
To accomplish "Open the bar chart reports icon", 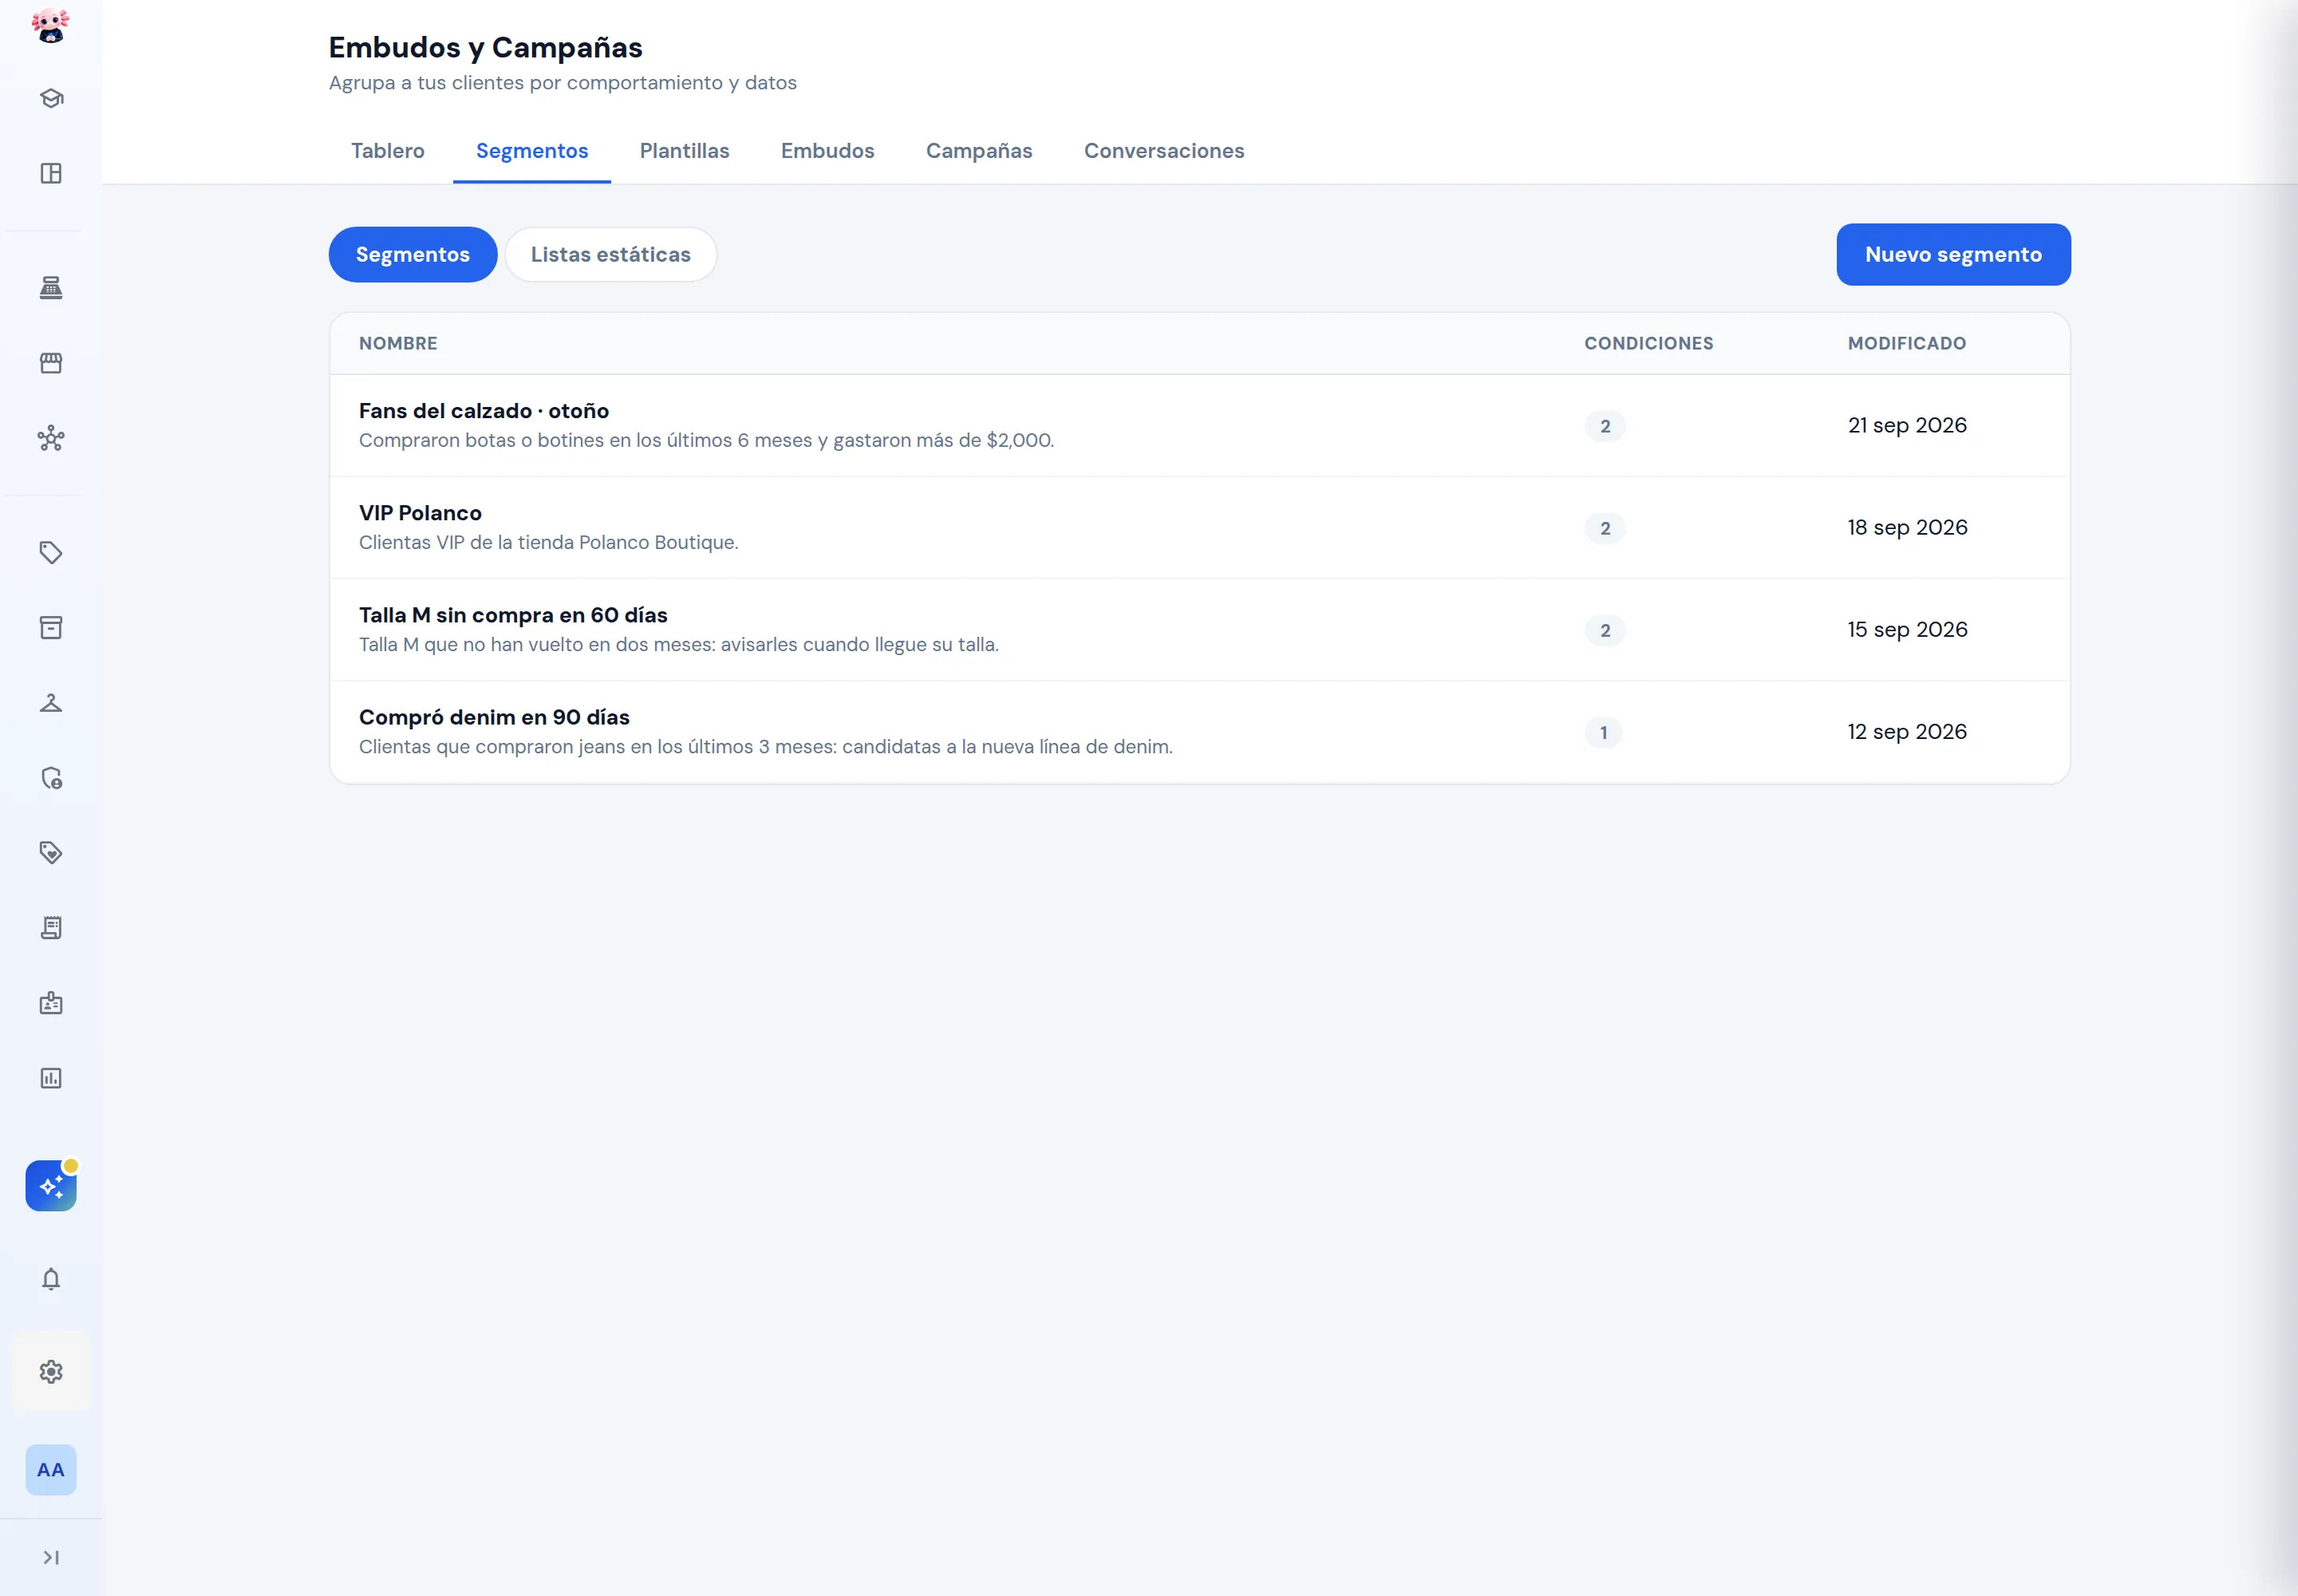I will pyautogui.click(x=51, y=1078).
